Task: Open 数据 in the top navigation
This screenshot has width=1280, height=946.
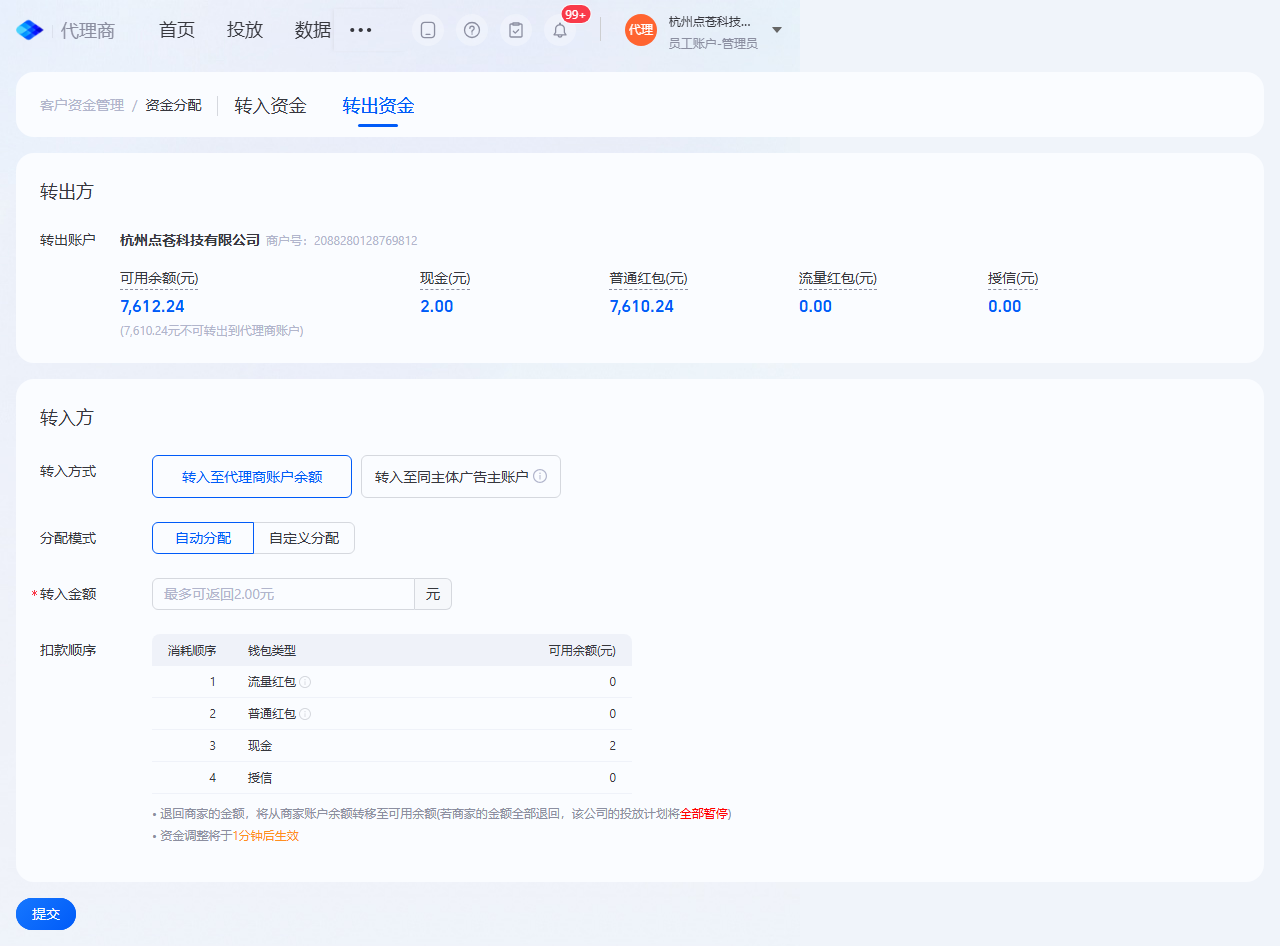Action: pos(313,30)
